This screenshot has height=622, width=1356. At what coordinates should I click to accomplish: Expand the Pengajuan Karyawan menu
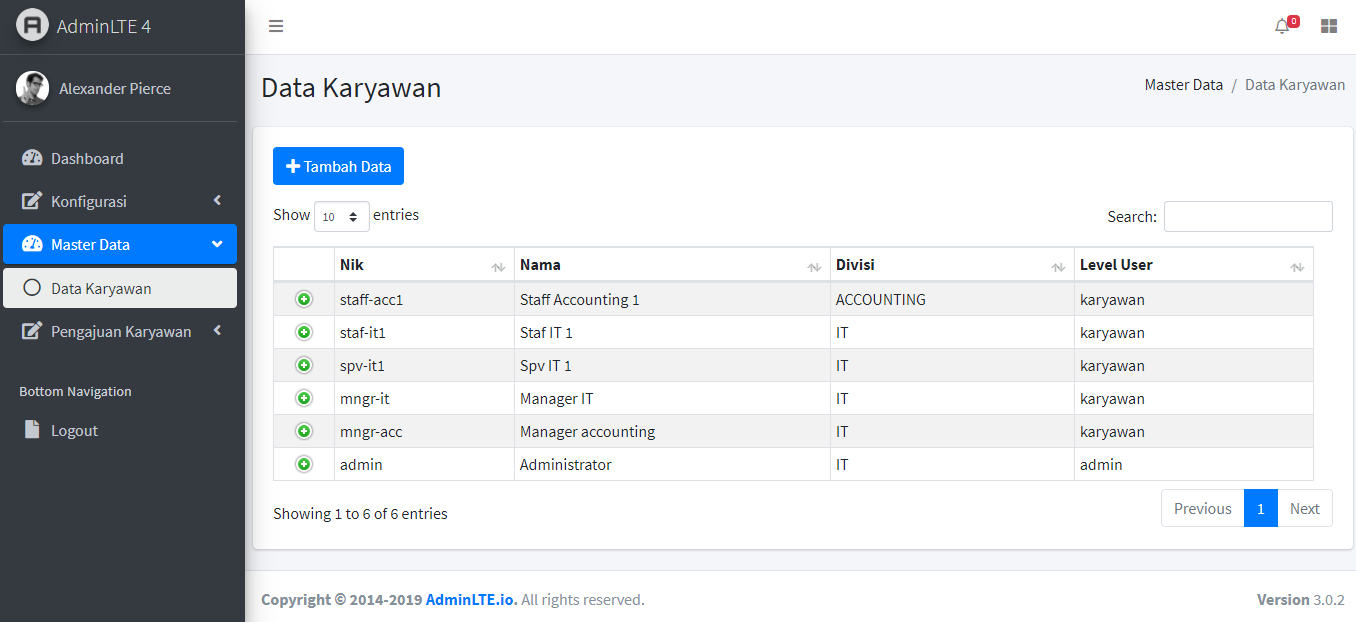click(x=120, y=331)
